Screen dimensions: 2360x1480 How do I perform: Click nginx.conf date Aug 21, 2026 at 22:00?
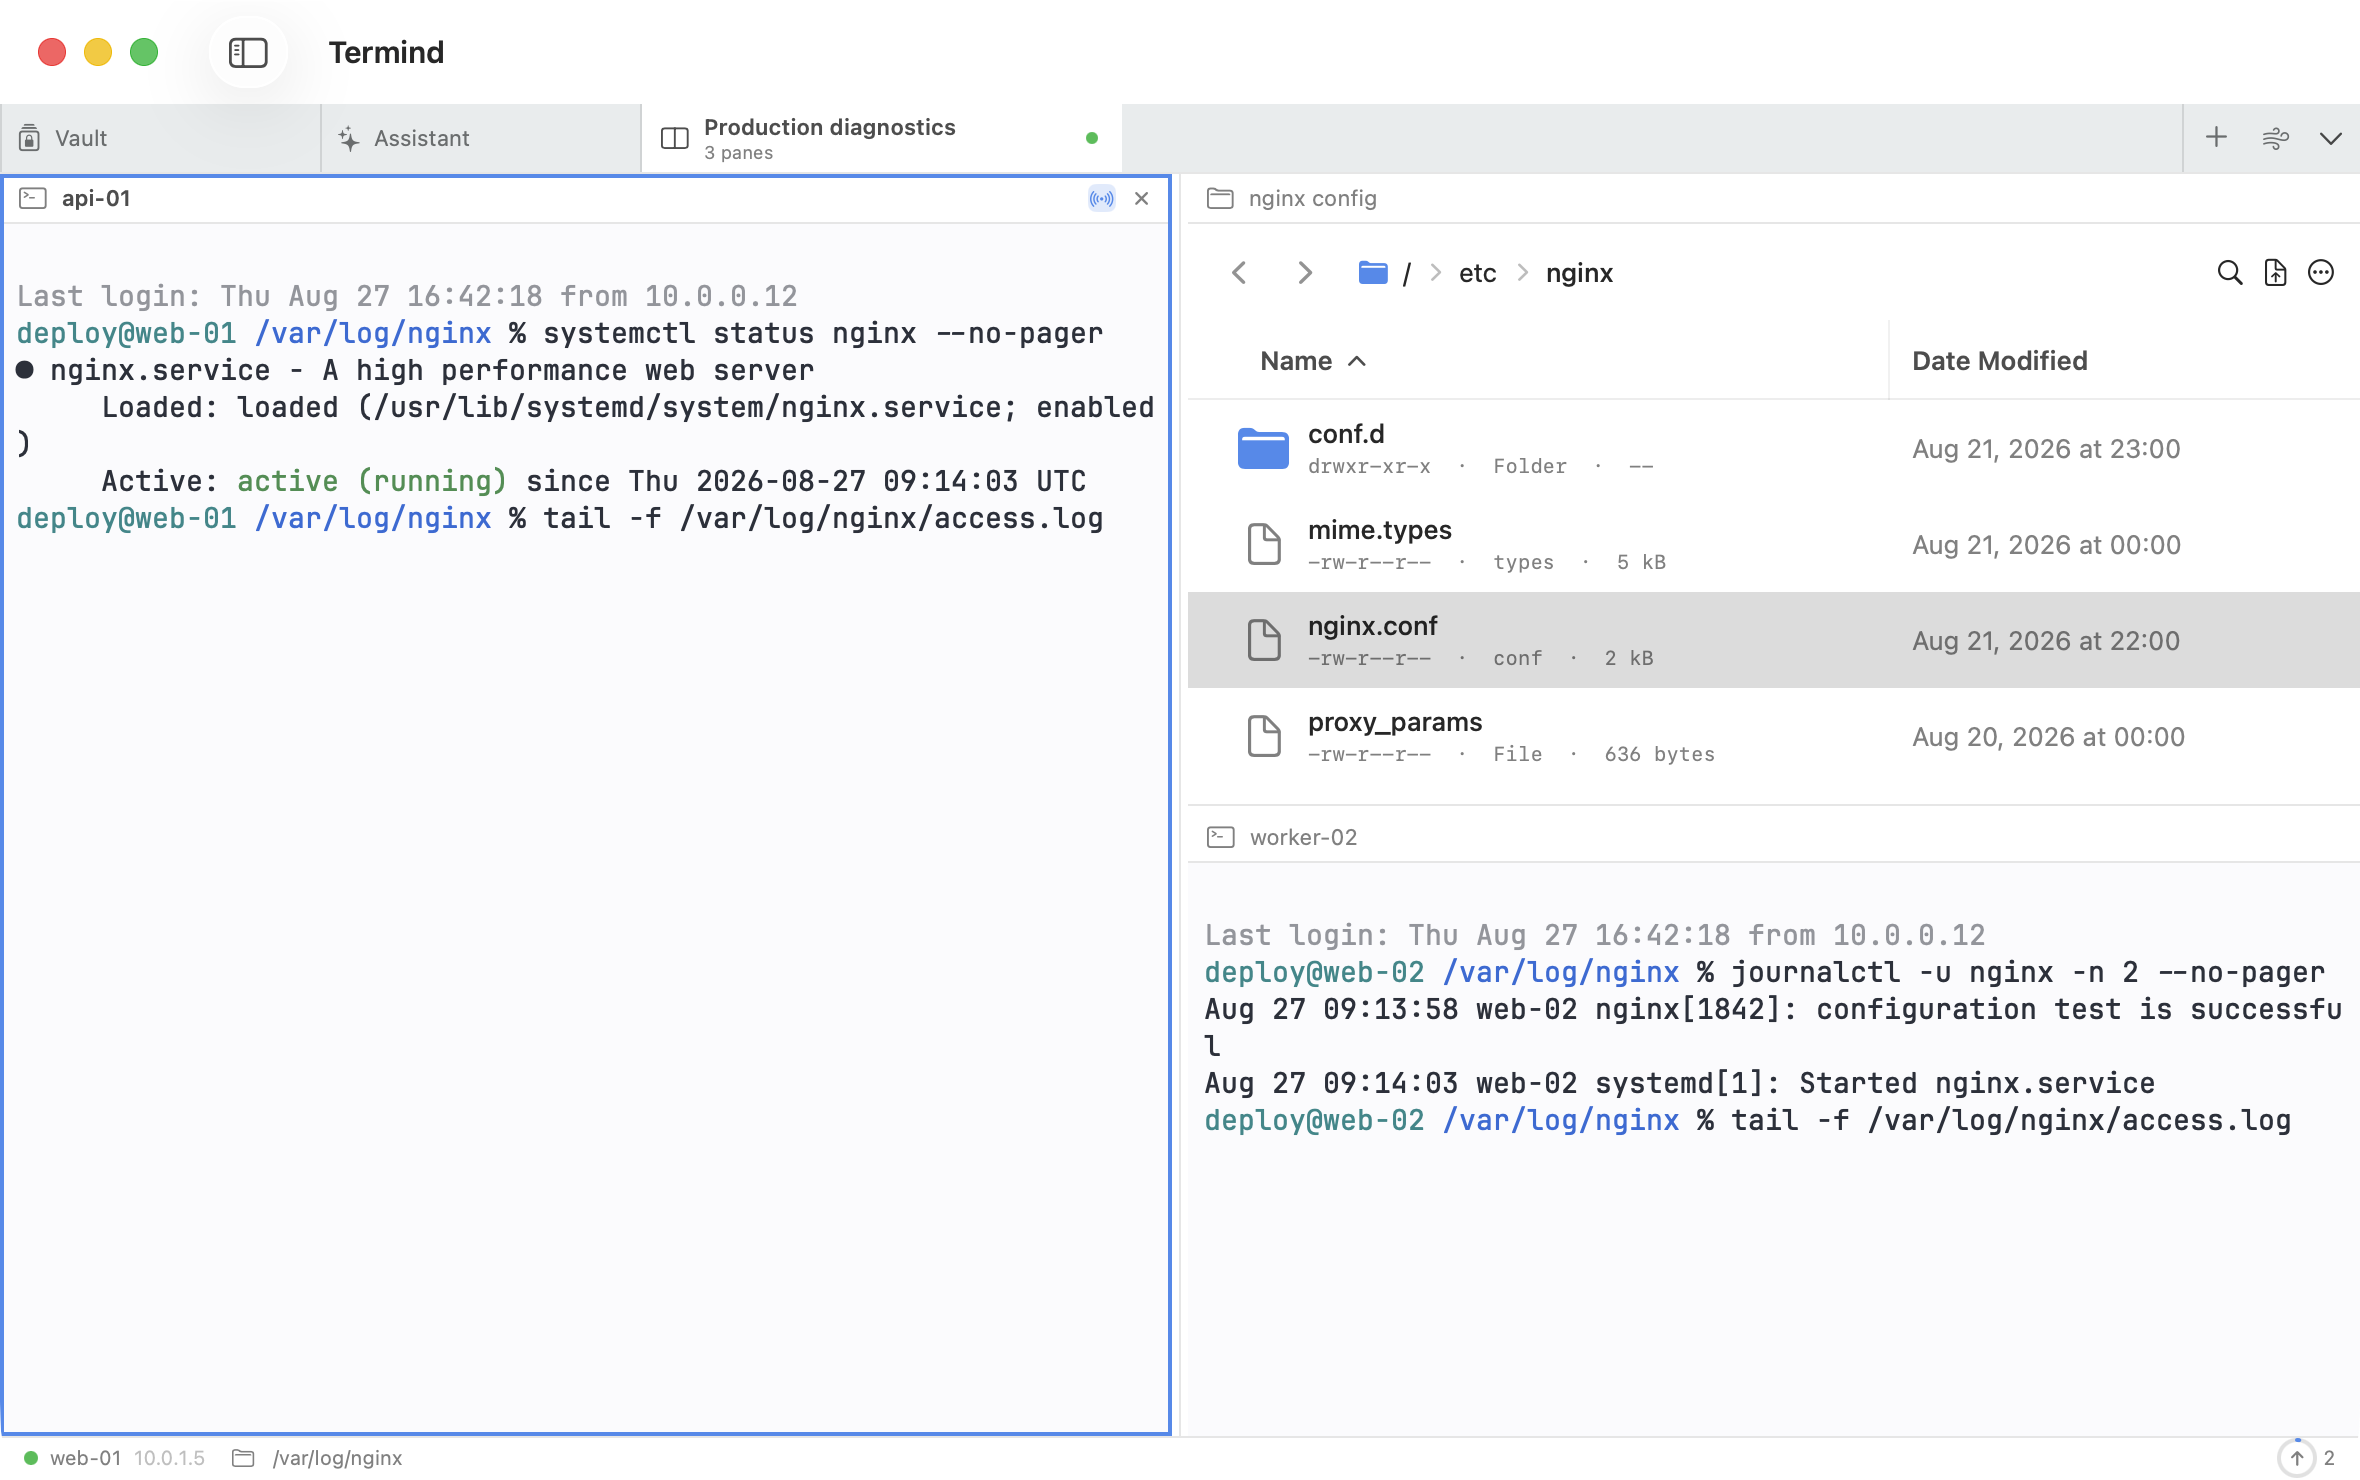pos(2045,641)
